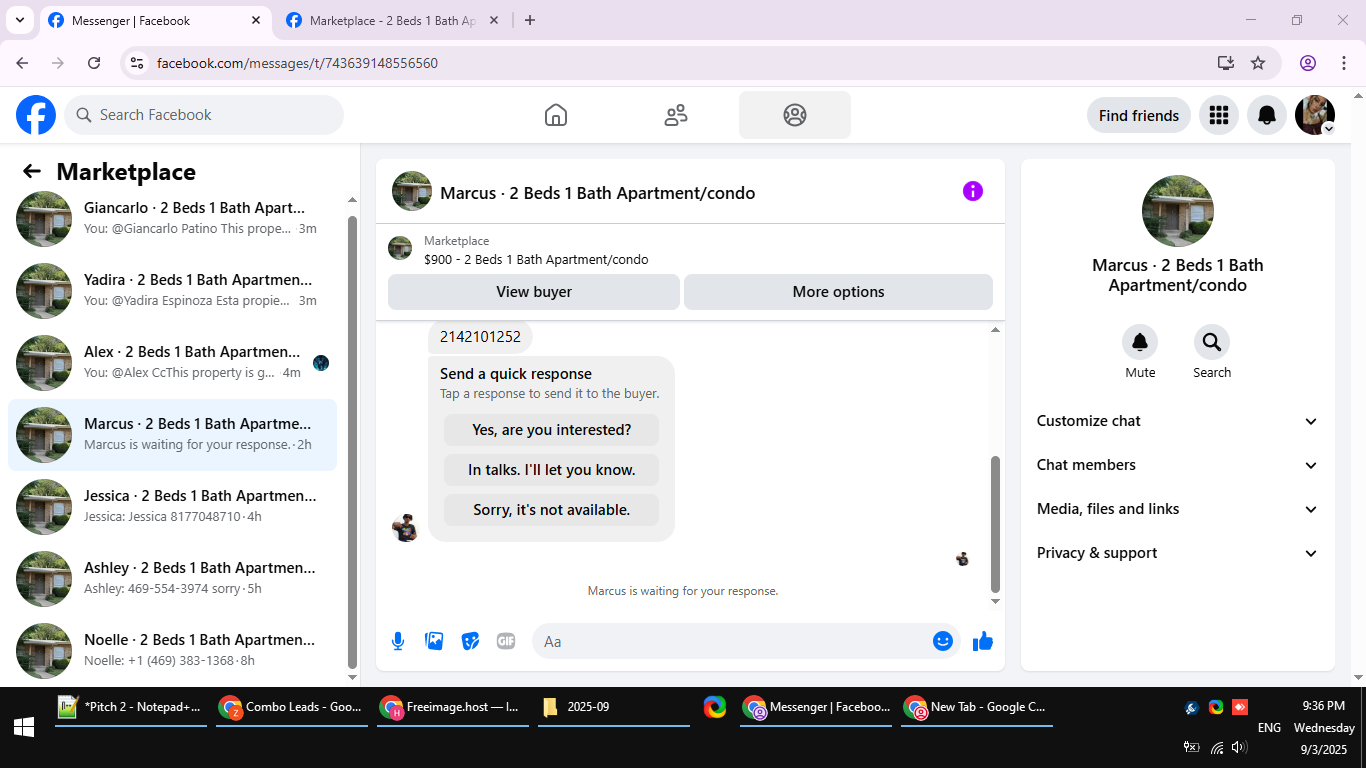Search in conversation magnifier icon
This screenshot has width=1366, height=768.
(1212, 343)
